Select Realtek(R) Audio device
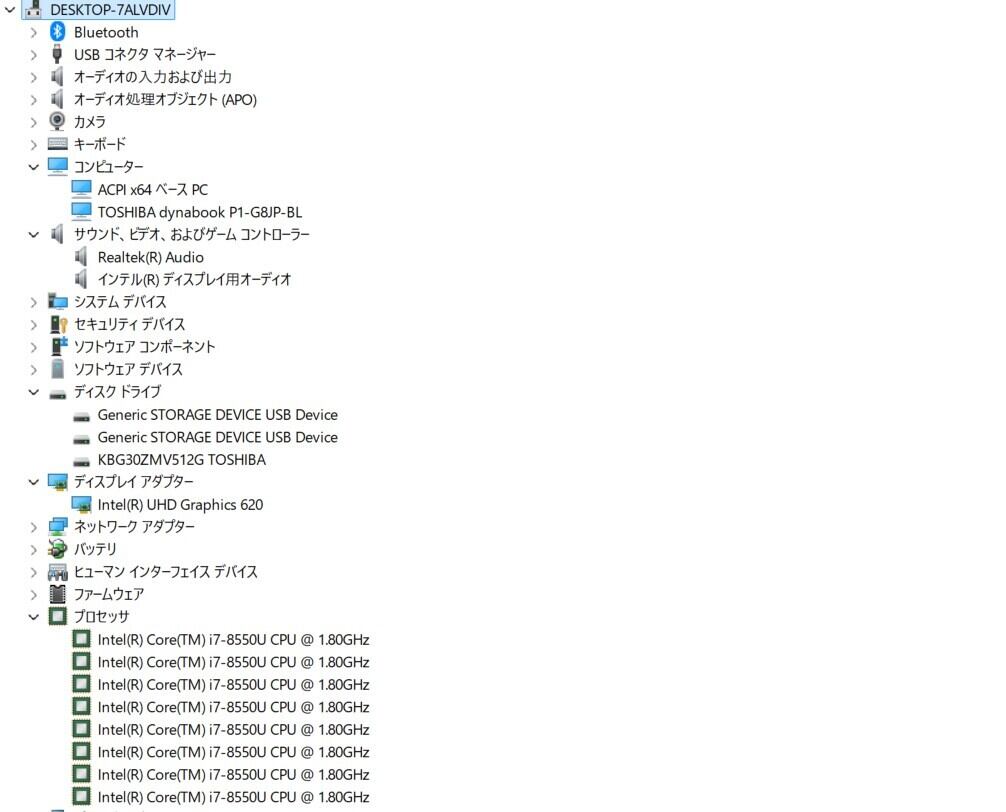Image resolution: width=1006 pixels, height=812 pixels. pyautogui.click(x=151, y=257)
